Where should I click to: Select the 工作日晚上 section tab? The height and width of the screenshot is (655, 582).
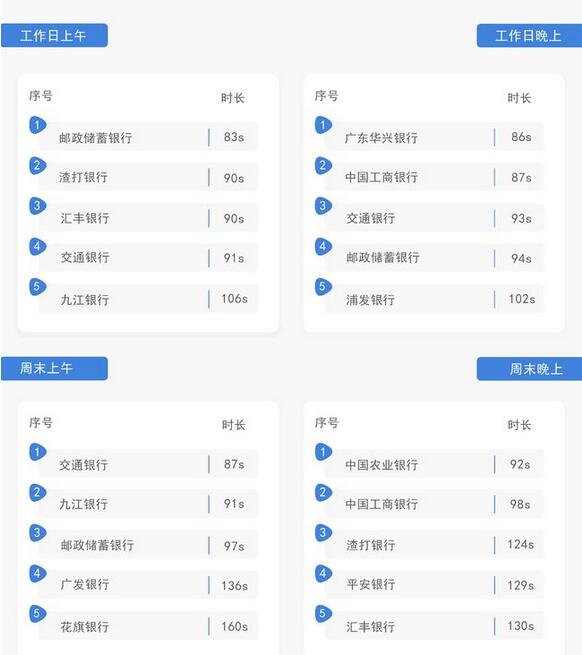point(529,36)
